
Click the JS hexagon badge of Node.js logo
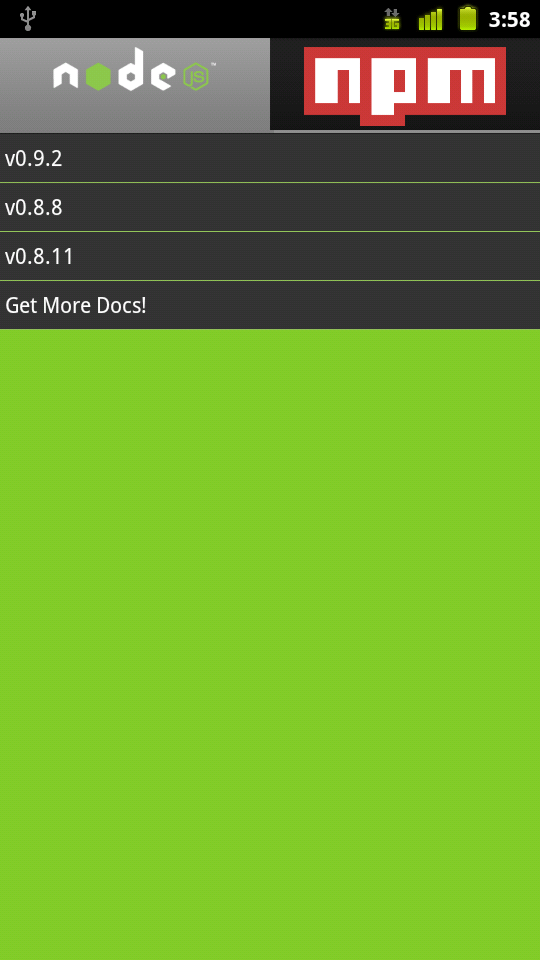tap(196, 77)
